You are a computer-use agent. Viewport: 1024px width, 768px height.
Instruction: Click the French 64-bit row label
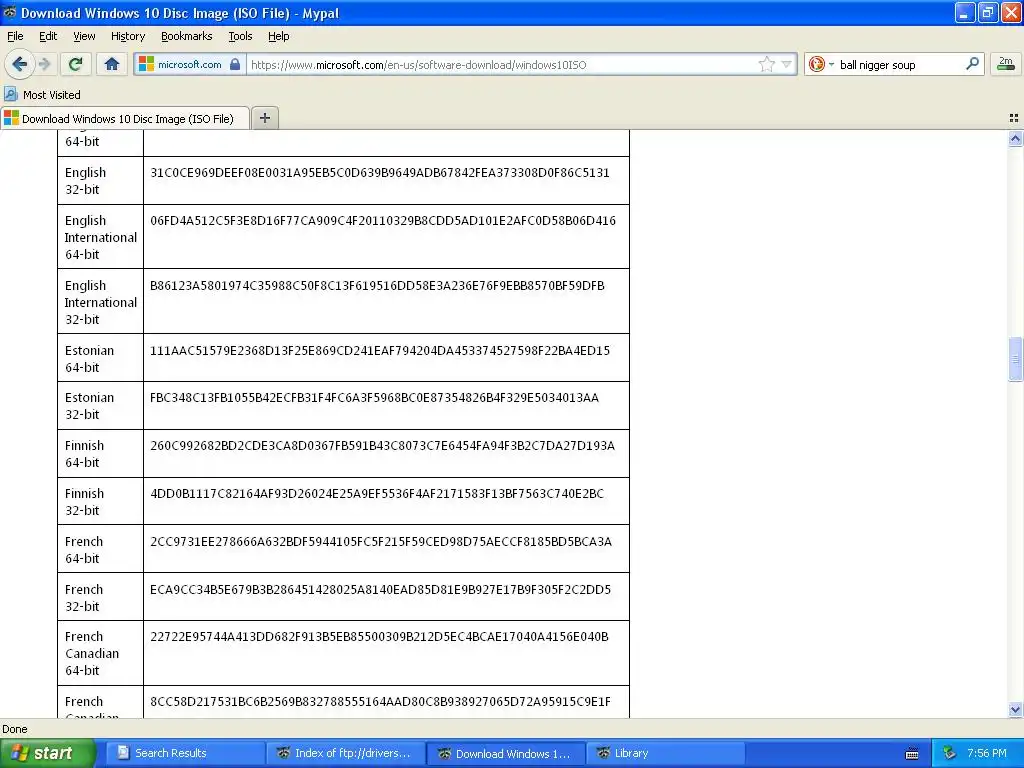tap(84, 550)
